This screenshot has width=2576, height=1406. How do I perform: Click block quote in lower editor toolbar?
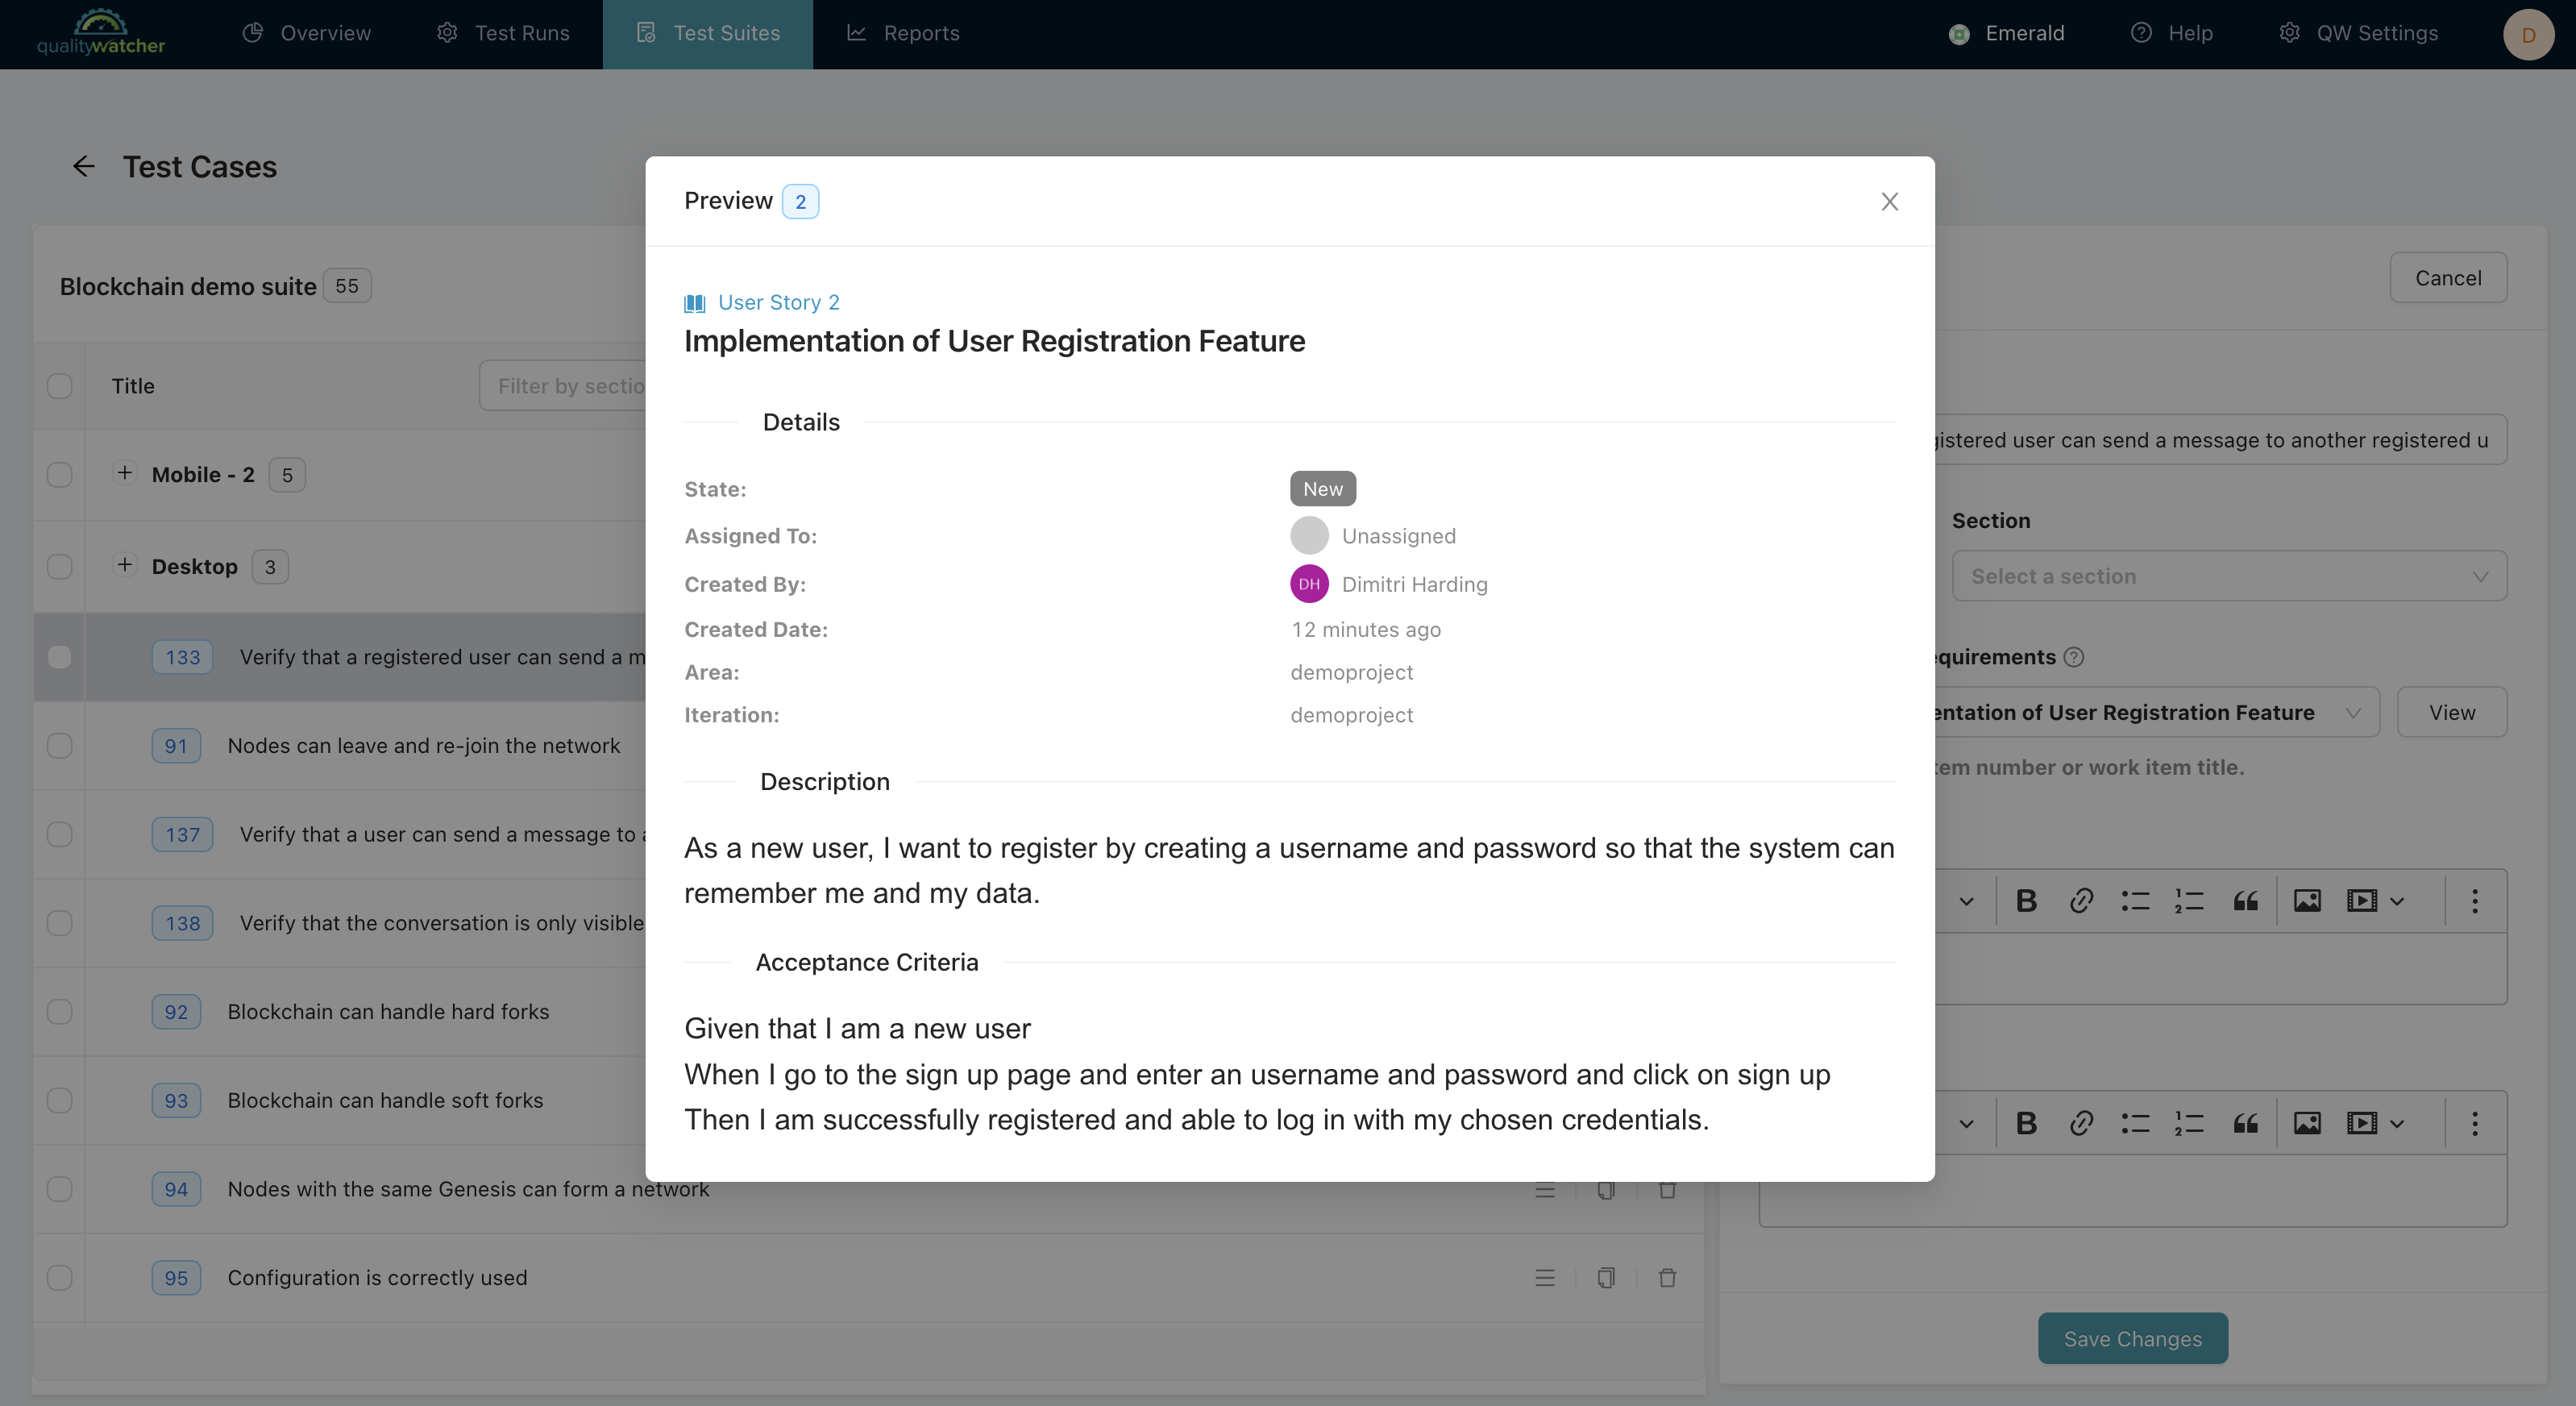(x=2246, y=1123)
